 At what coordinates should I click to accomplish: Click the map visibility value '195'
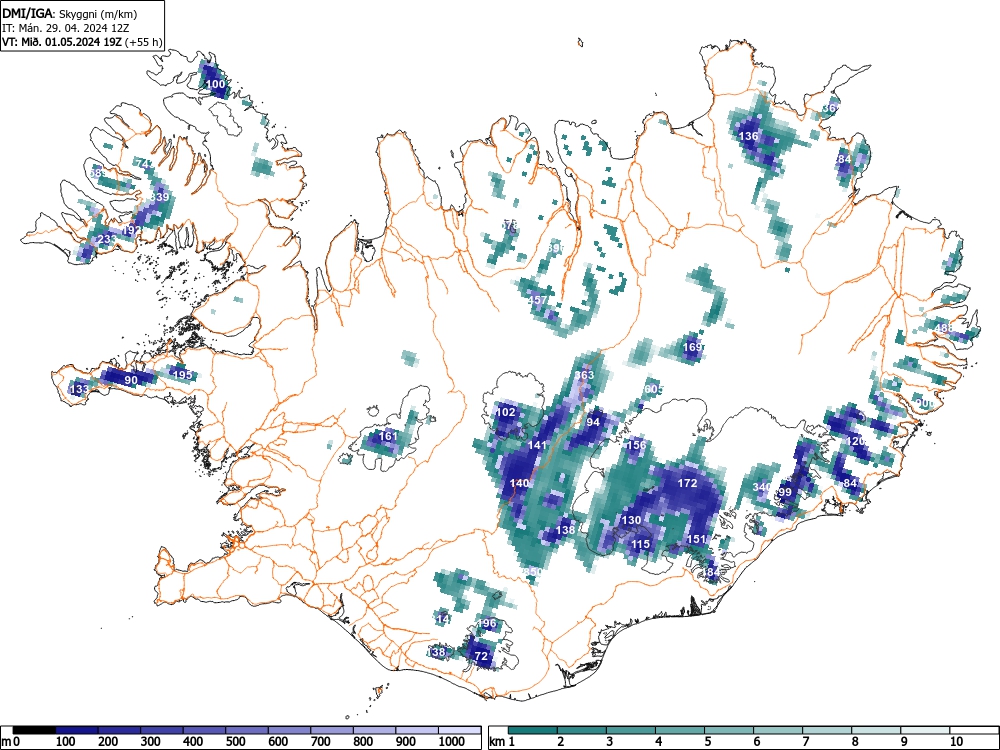pos(182,374)
